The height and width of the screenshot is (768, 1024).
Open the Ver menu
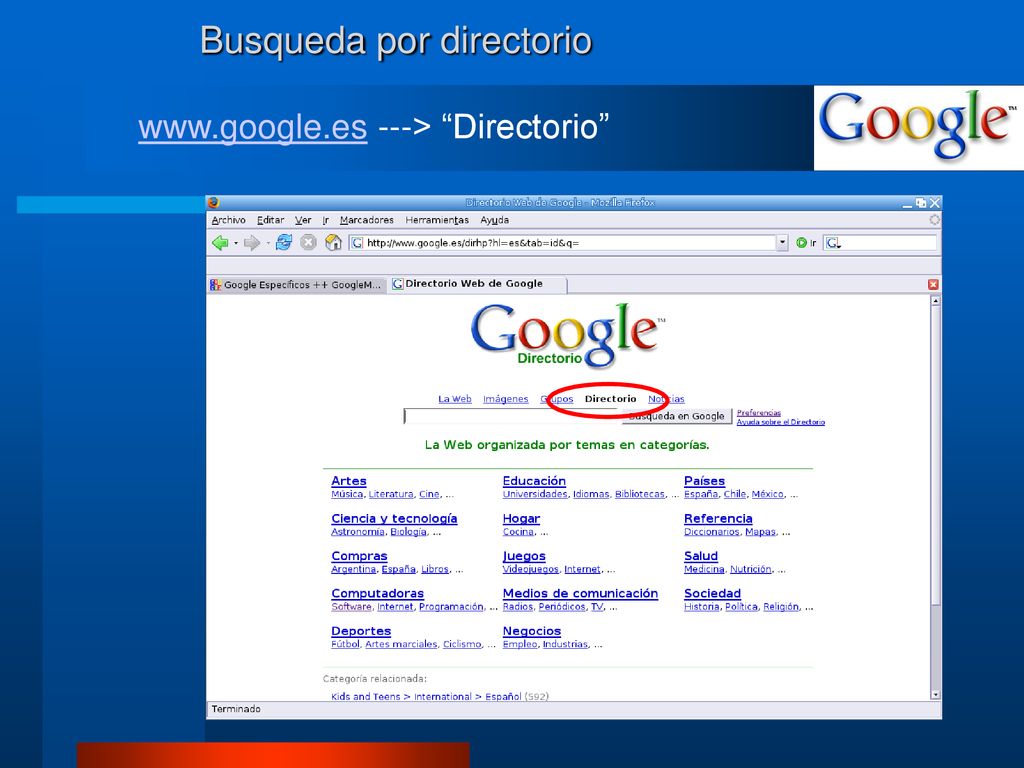[x=303, y=220]
